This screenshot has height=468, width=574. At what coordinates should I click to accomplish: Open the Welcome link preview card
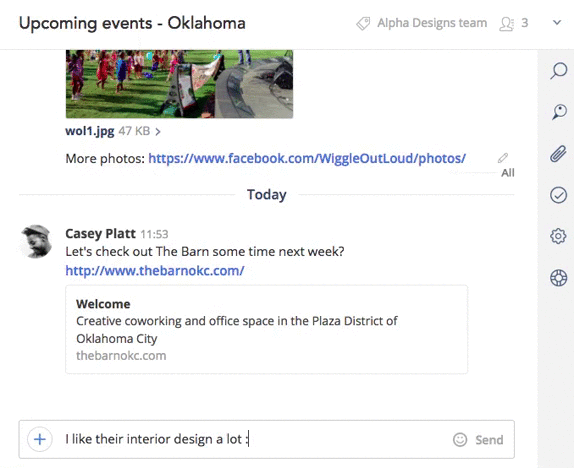(266, 329)
